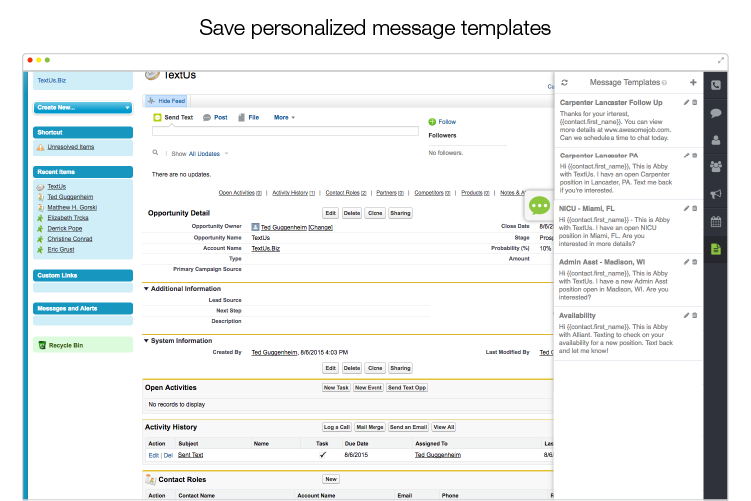Refresh the Message Templates list
Image resolution: width=751 pixels, height=501 pixels.
pos(564,82)
